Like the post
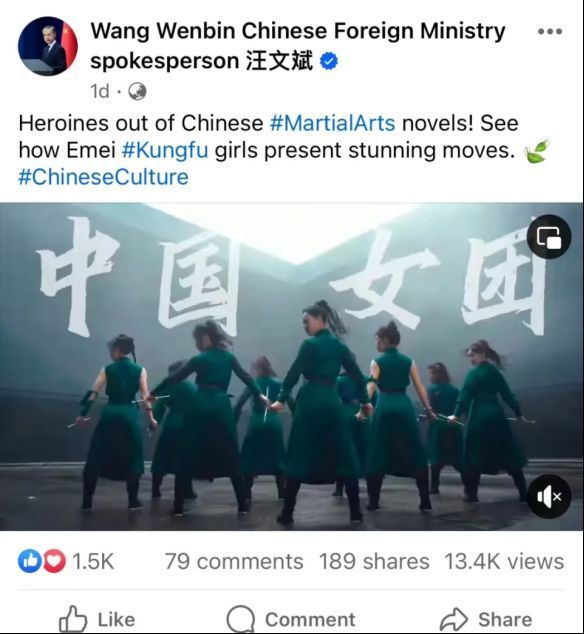 pos(97,619)
